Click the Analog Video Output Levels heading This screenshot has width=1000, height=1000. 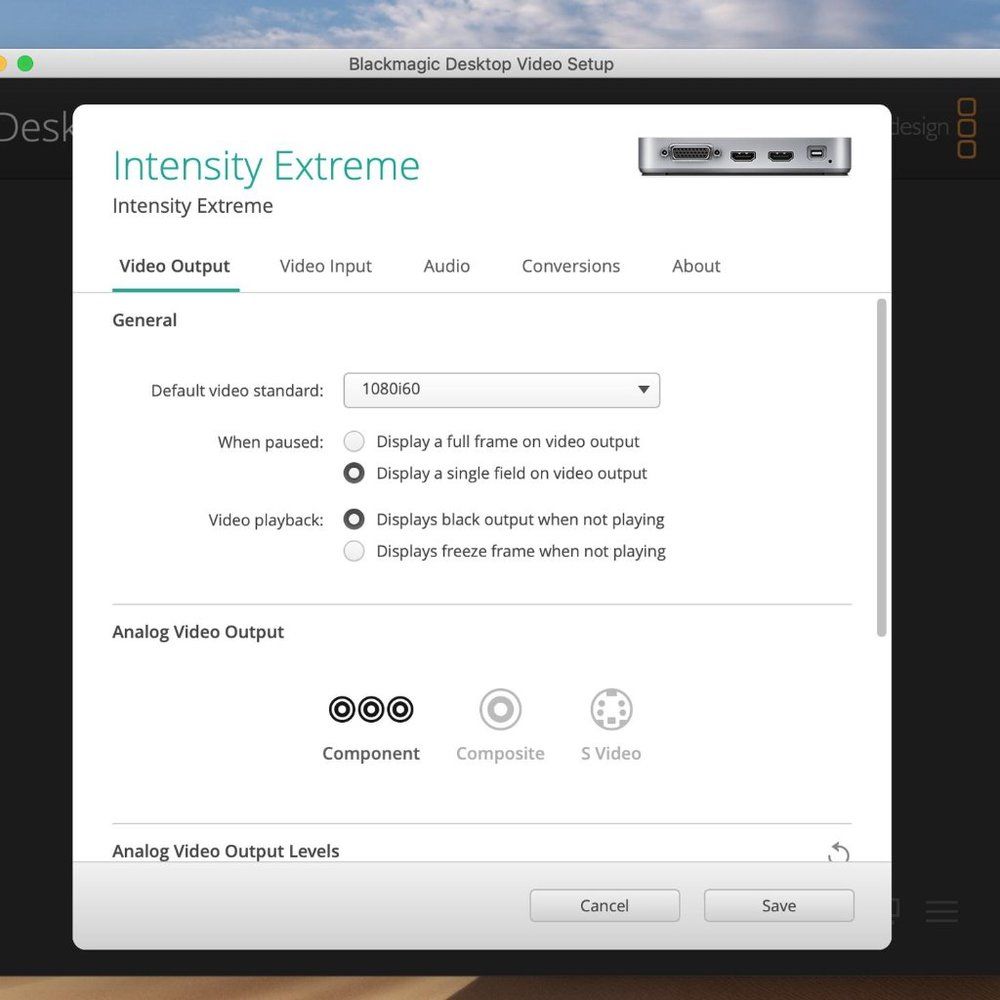pos(226,851)
